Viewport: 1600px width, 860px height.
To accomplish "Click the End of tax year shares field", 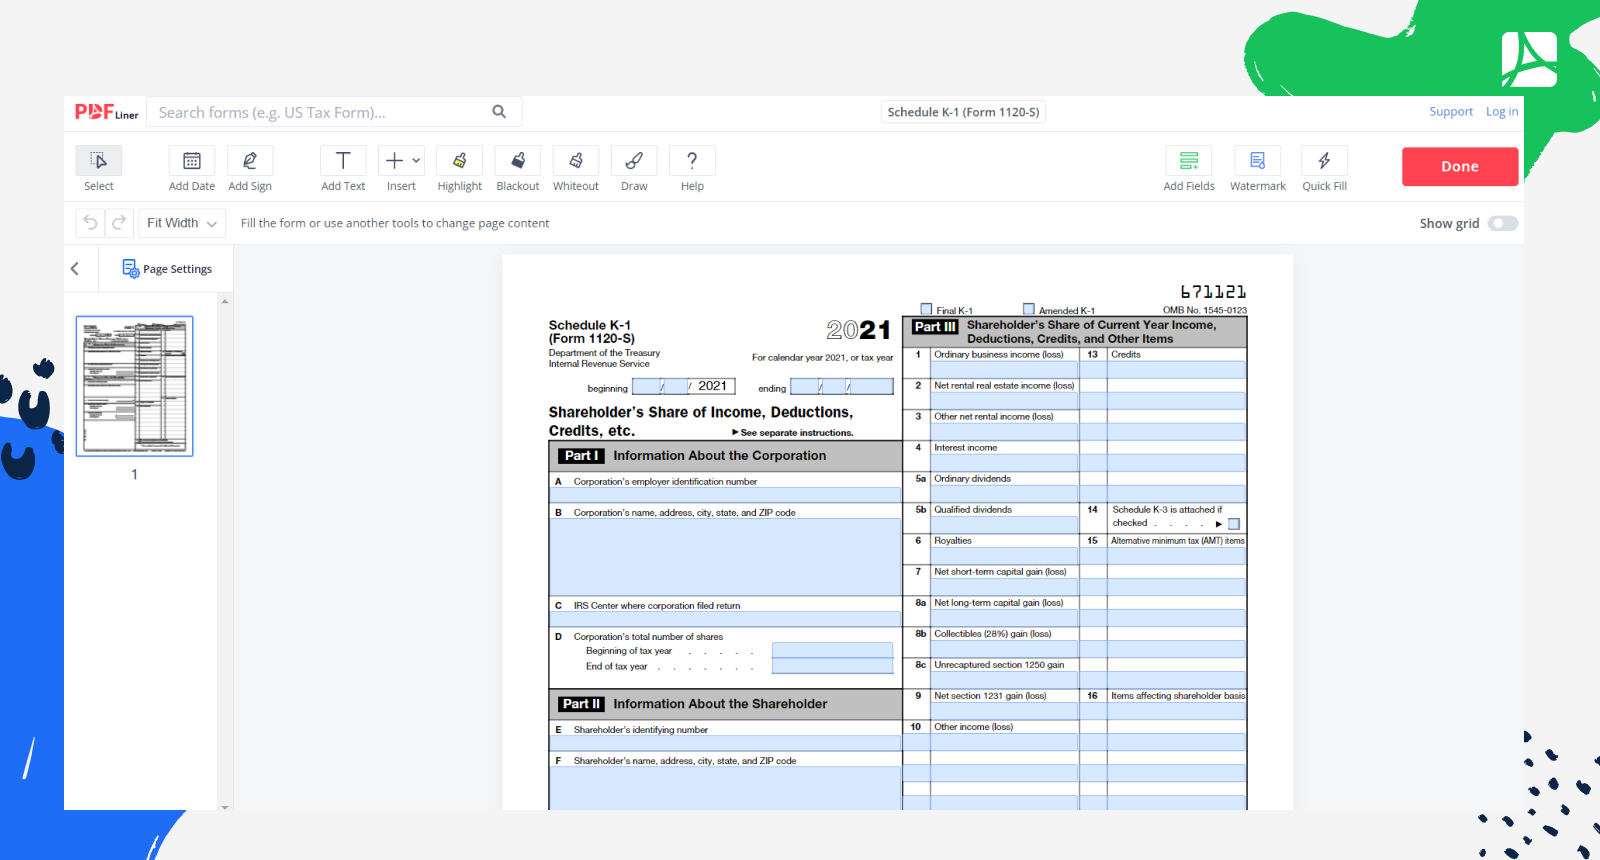I will [x=832, y=666].
